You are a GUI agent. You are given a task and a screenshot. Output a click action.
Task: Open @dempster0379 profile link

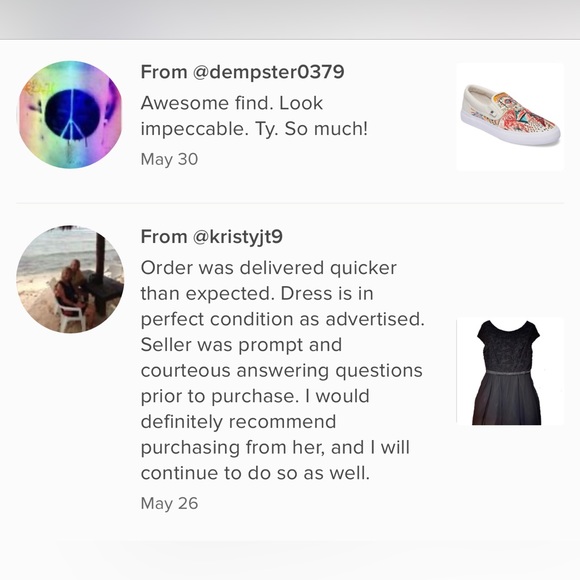point(269,72)
